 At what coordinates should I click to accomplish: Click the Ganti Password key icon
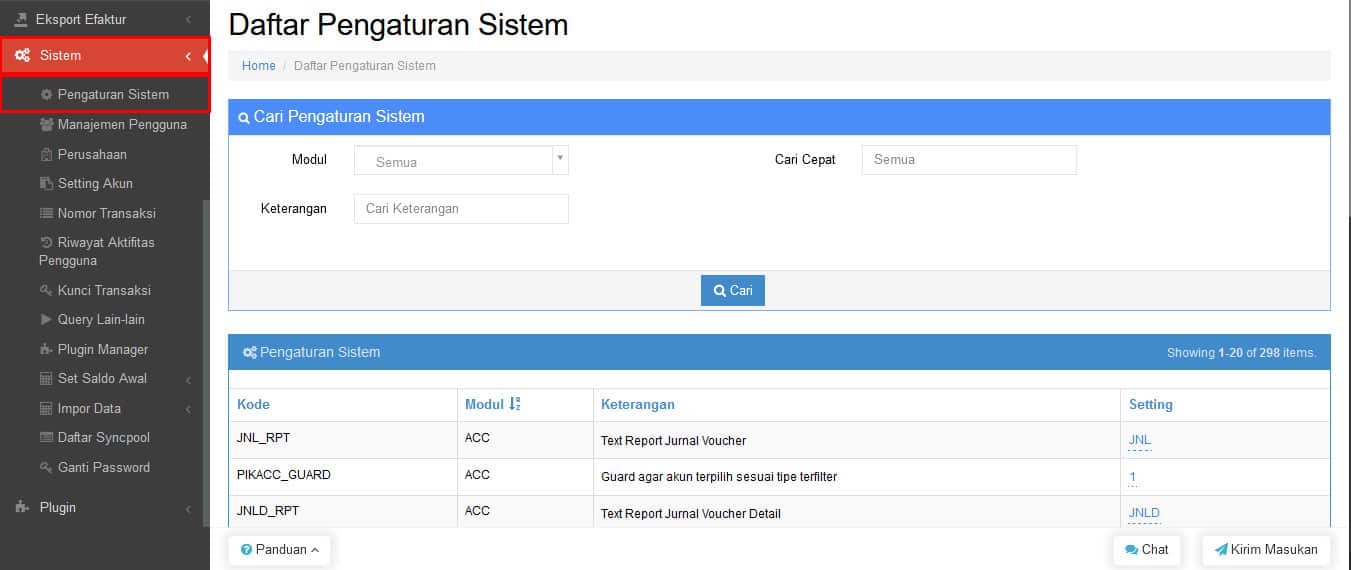pyautogui.click(x=46, y=467)
